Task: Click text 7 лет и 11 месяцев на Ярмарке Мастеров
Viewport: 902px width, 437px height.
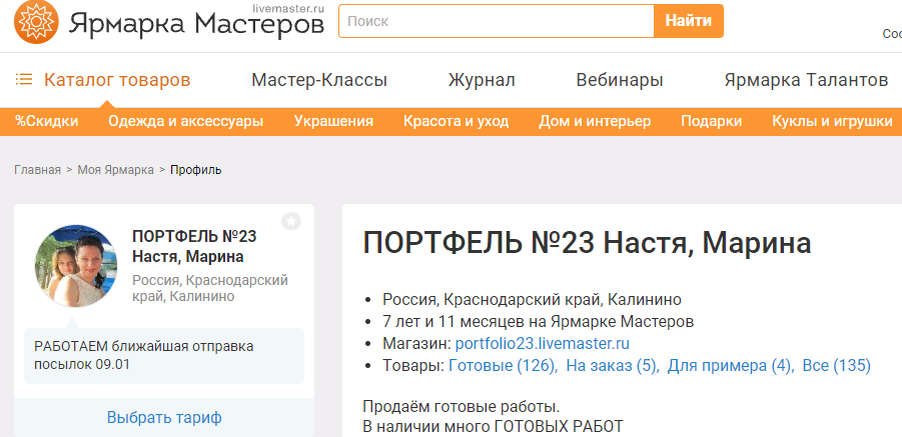Action: click(538, 321)
